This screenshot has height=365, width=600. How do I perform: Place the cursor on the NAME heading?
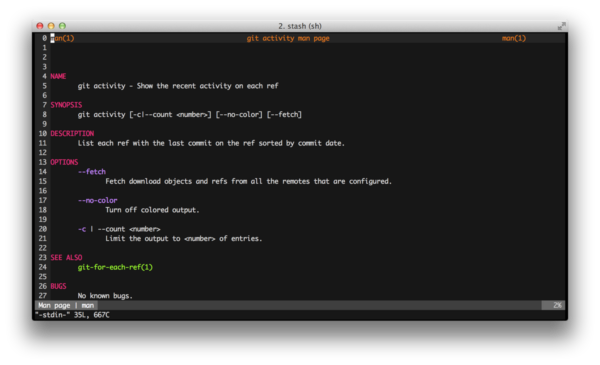pos(58,76)
